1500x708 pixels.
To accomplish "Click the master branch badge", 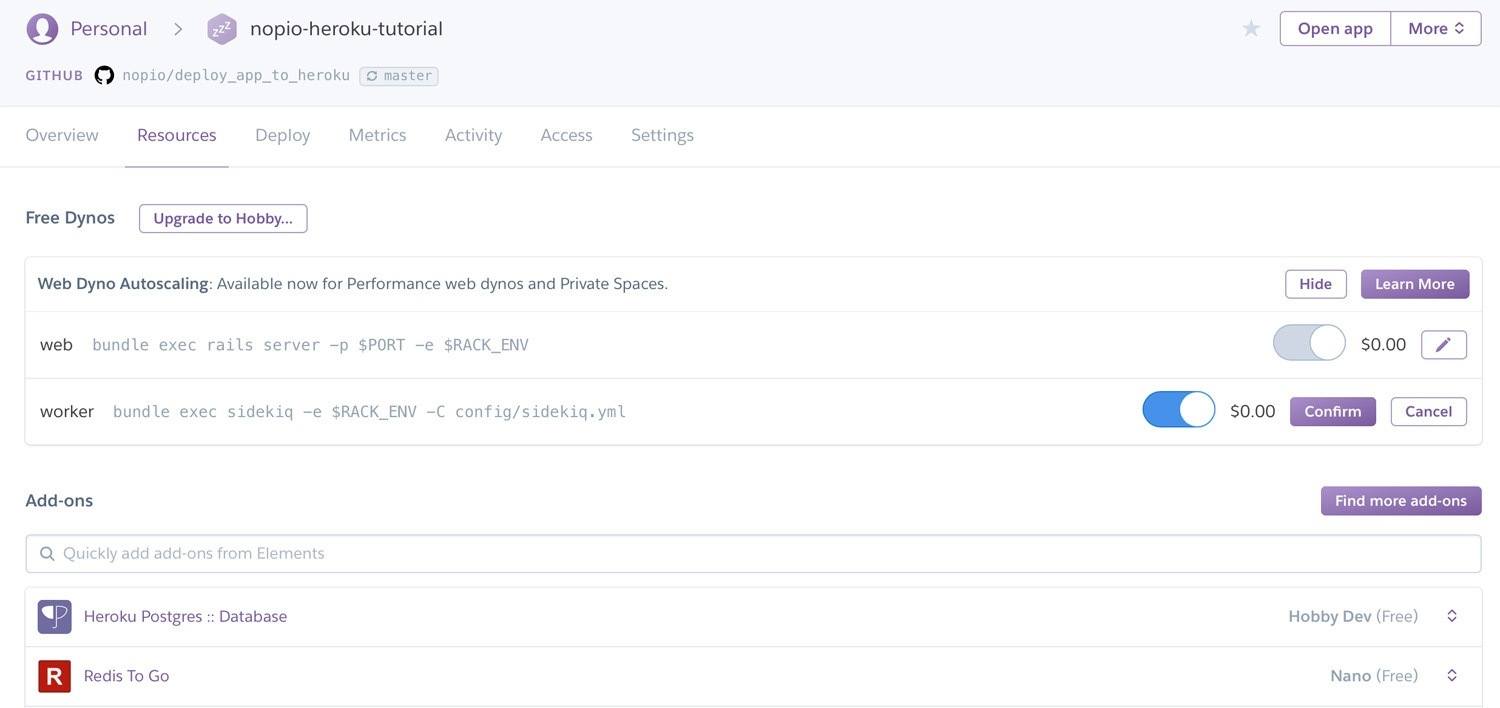I will (399, 76).
